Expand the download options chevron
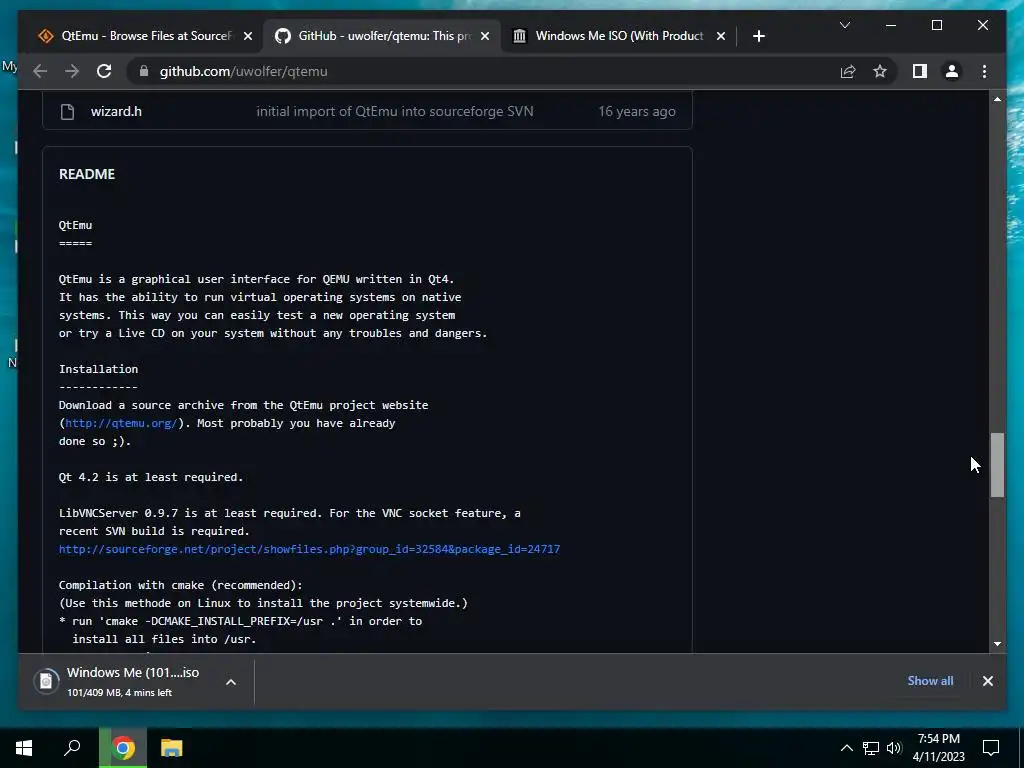Image resolution: width=1024 pixels, height=768 pixels. pos(231,682)
